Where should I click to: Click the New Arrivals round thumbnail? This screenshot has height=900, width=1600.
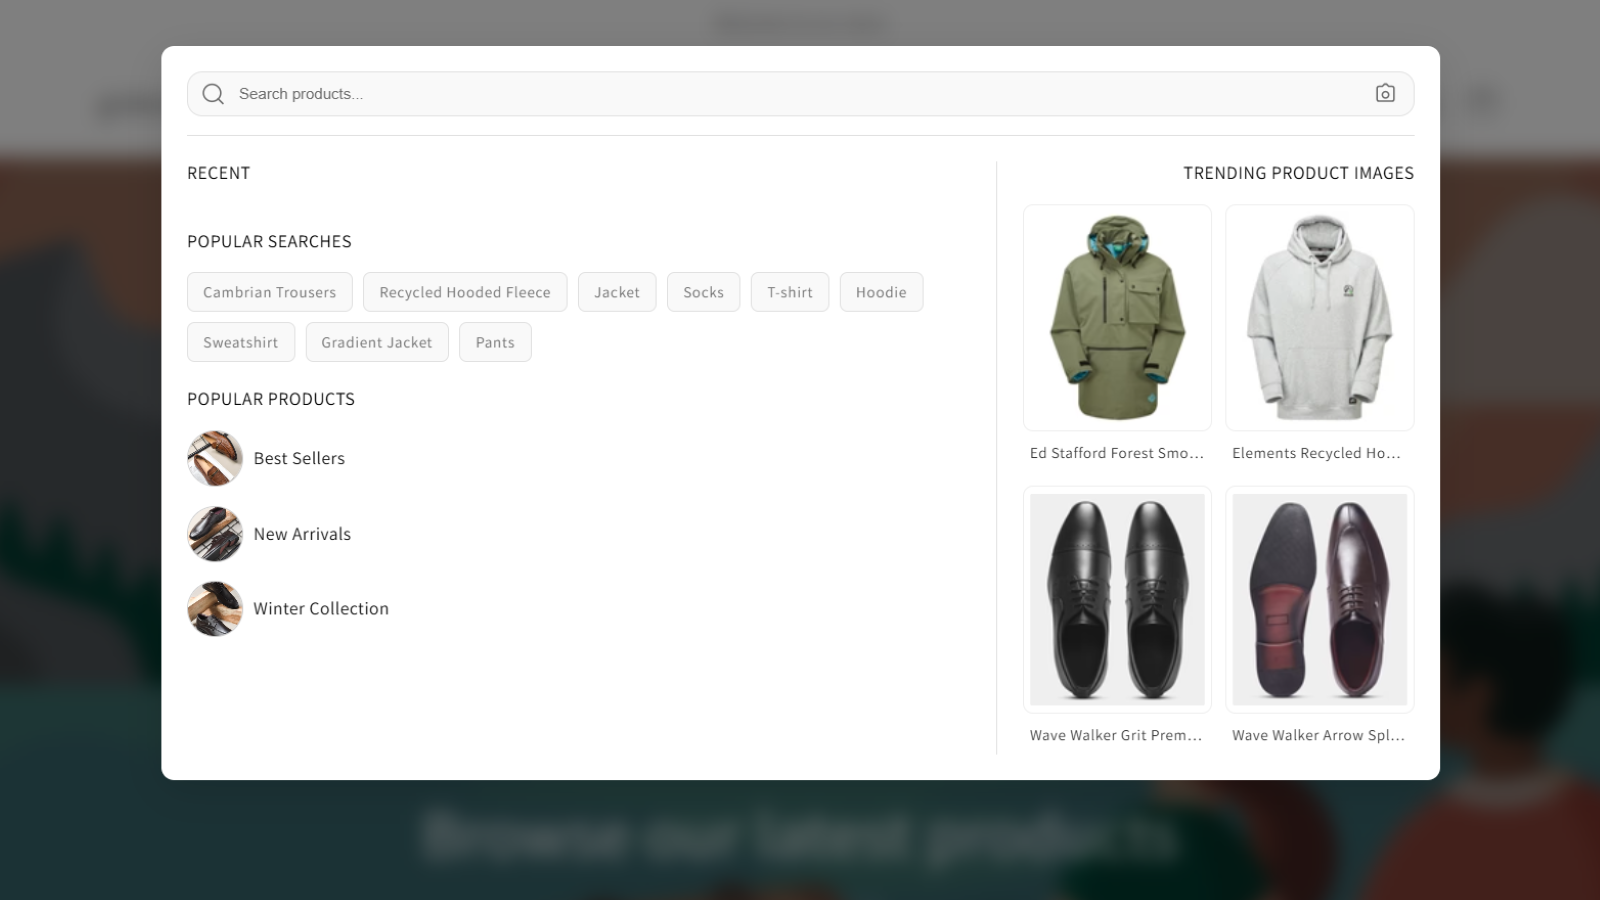[215, 534]
